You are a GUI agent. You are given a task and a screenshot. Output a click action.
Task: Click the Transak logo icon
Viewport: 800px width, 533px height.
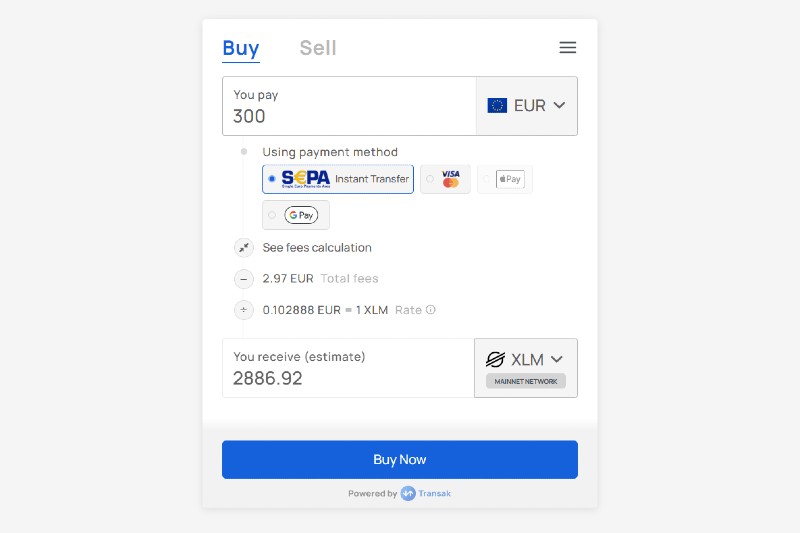point(408,493)
